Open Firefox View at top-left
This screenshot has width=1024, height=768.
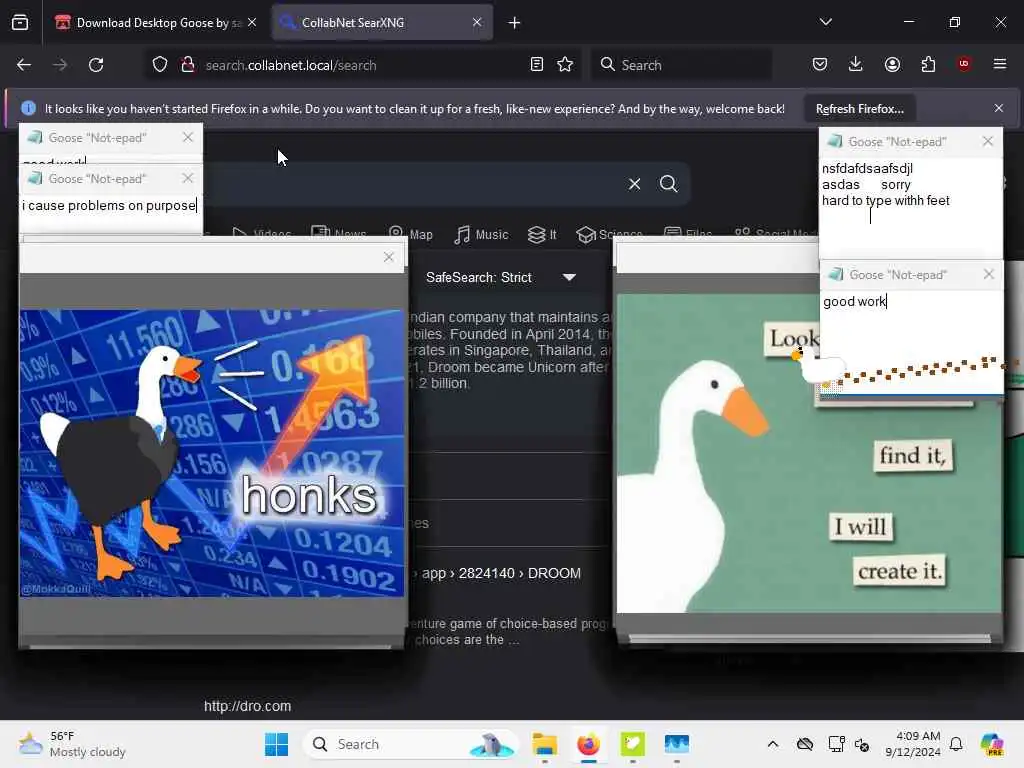pos(20,22)
